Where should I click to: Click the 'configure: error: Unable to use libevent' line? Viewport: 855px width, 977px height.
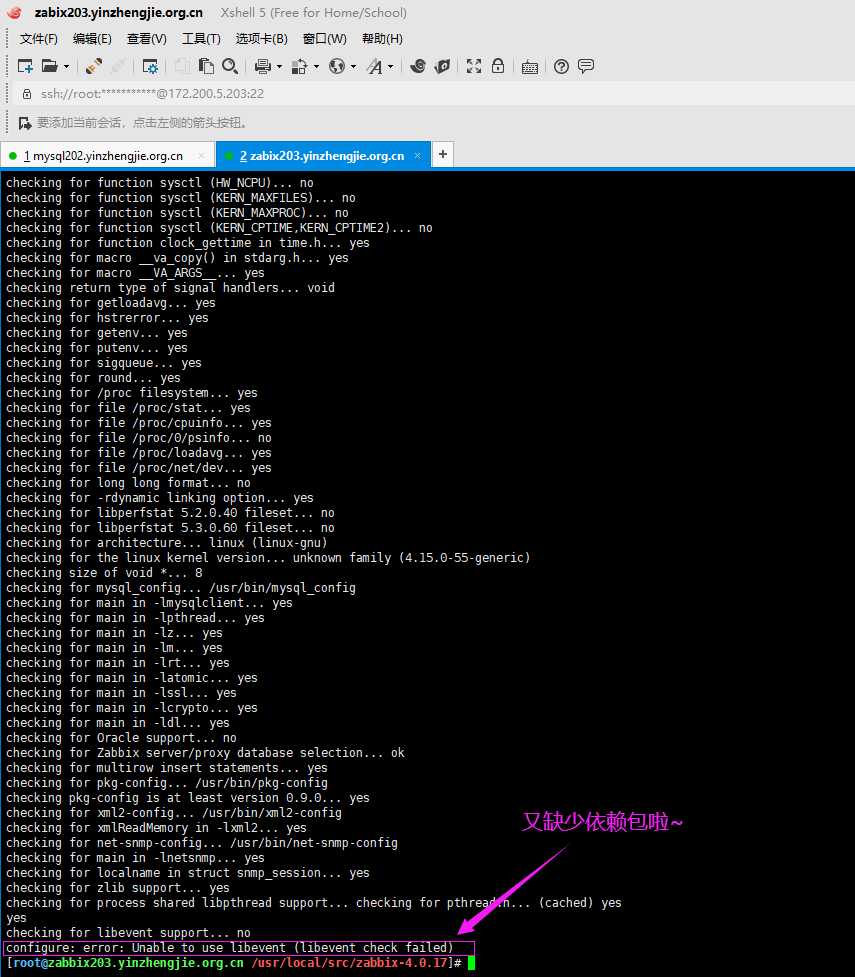click(229, 948)
